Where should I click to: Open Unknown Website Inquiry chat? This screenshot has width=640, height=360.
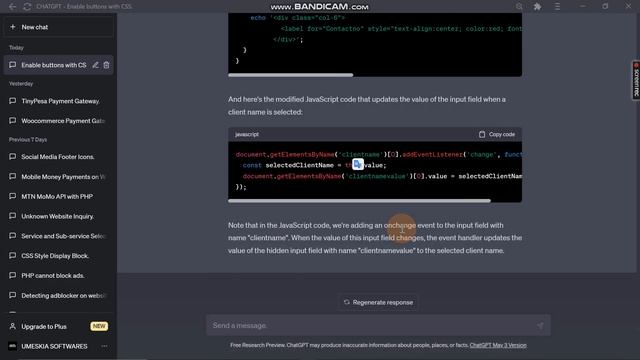click(58, 216)
